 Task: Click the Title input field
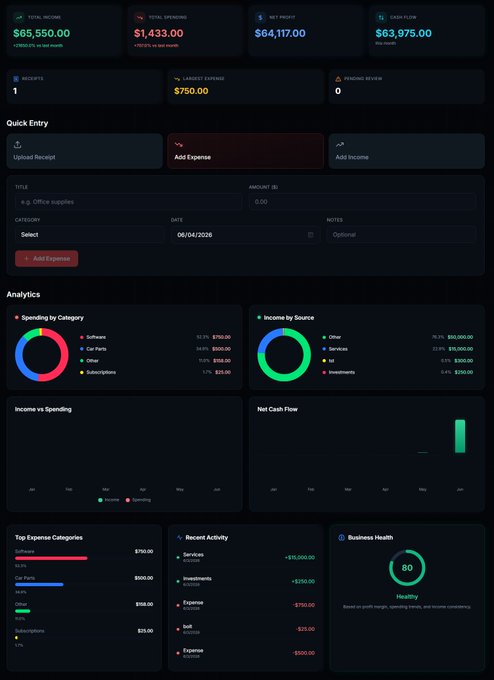click(128, 202)
